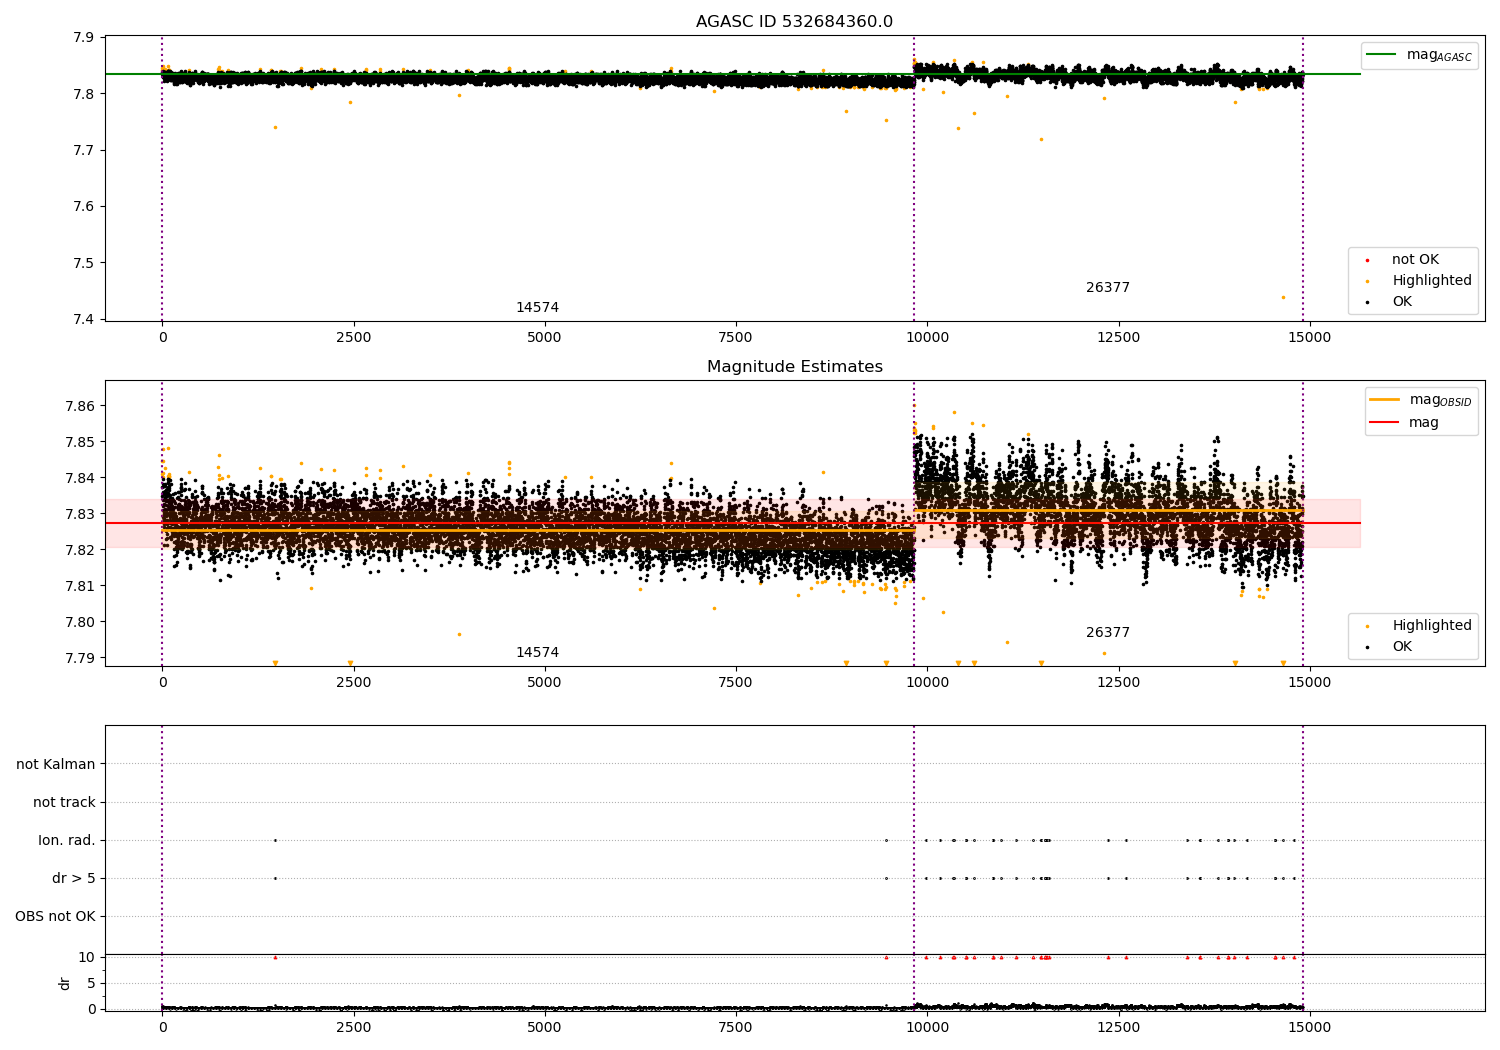Click obsid label '14574' in top plot
The height and width of the screenshot is (1050, 1500).
[x=537, y=308]
